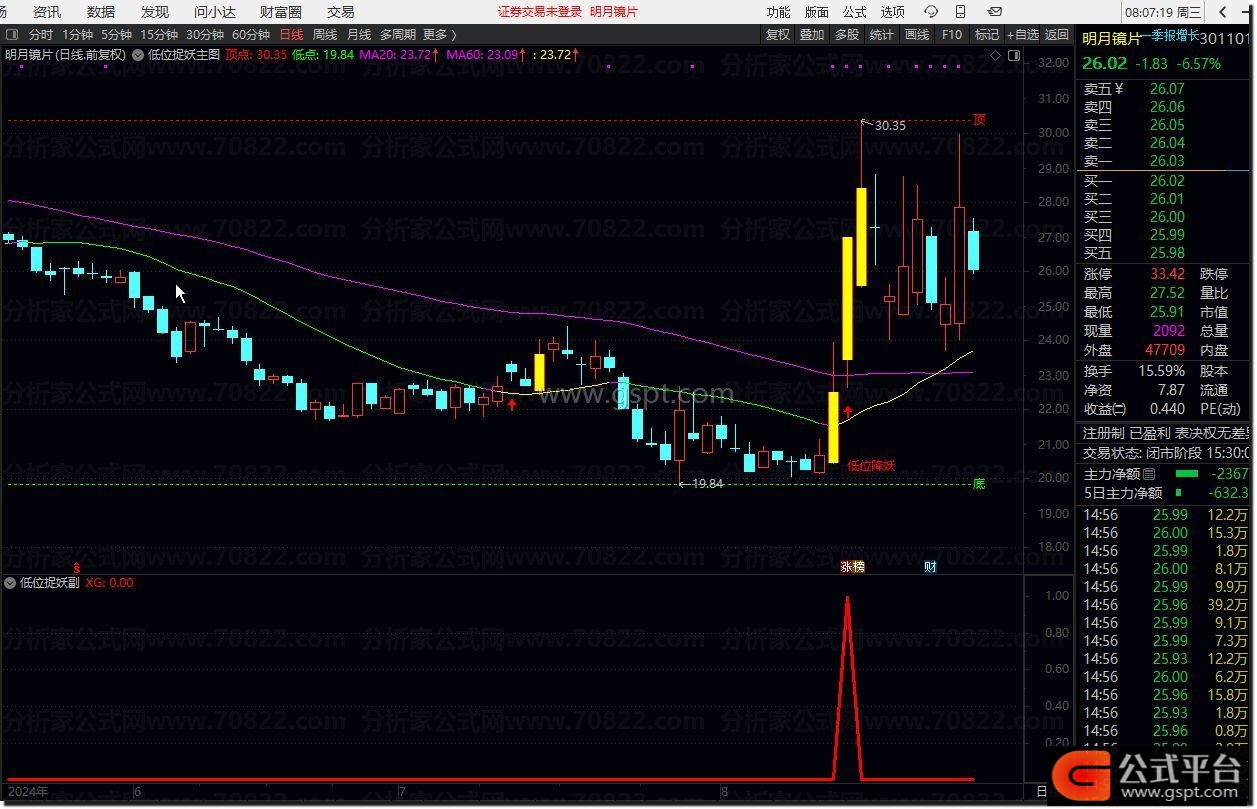Click the 买一 price 26.02
Image resolution: width=1257 pixels, height=809 pixels.
[x=1167, y=181]
